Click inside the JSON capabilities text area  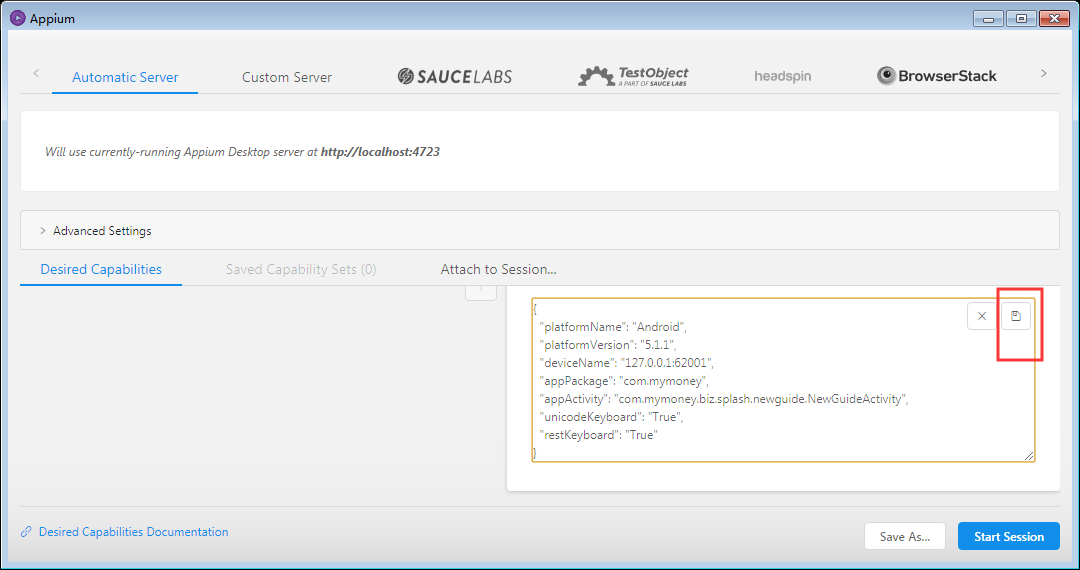pos(783,380)
